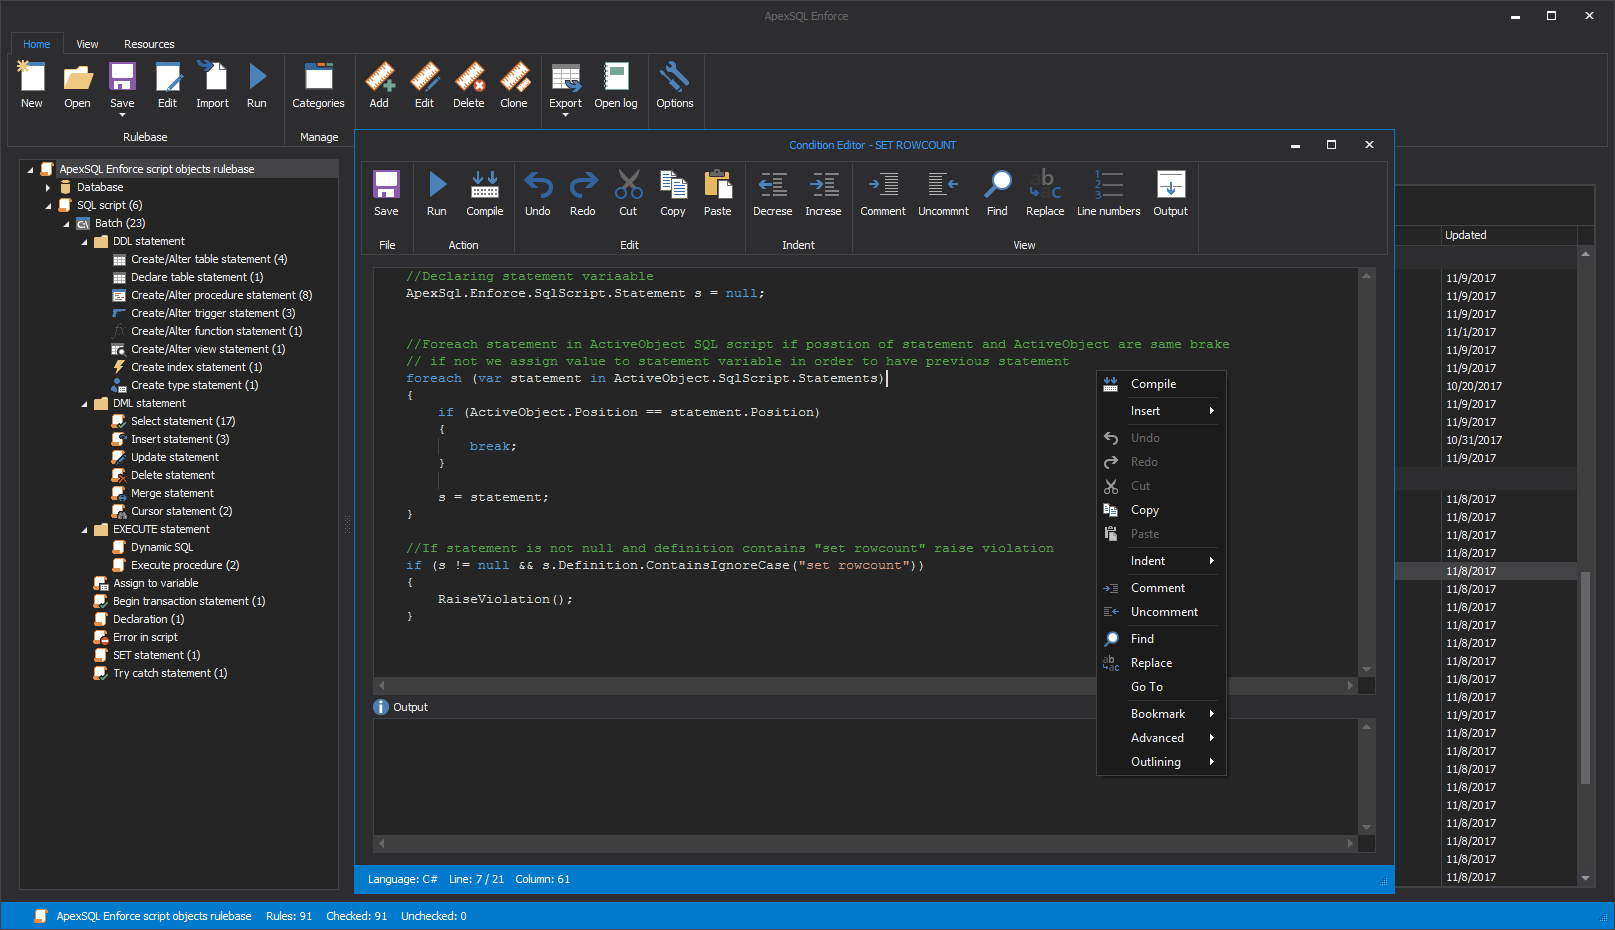Switch to the View ribbon tab

[x=88, y=44]
